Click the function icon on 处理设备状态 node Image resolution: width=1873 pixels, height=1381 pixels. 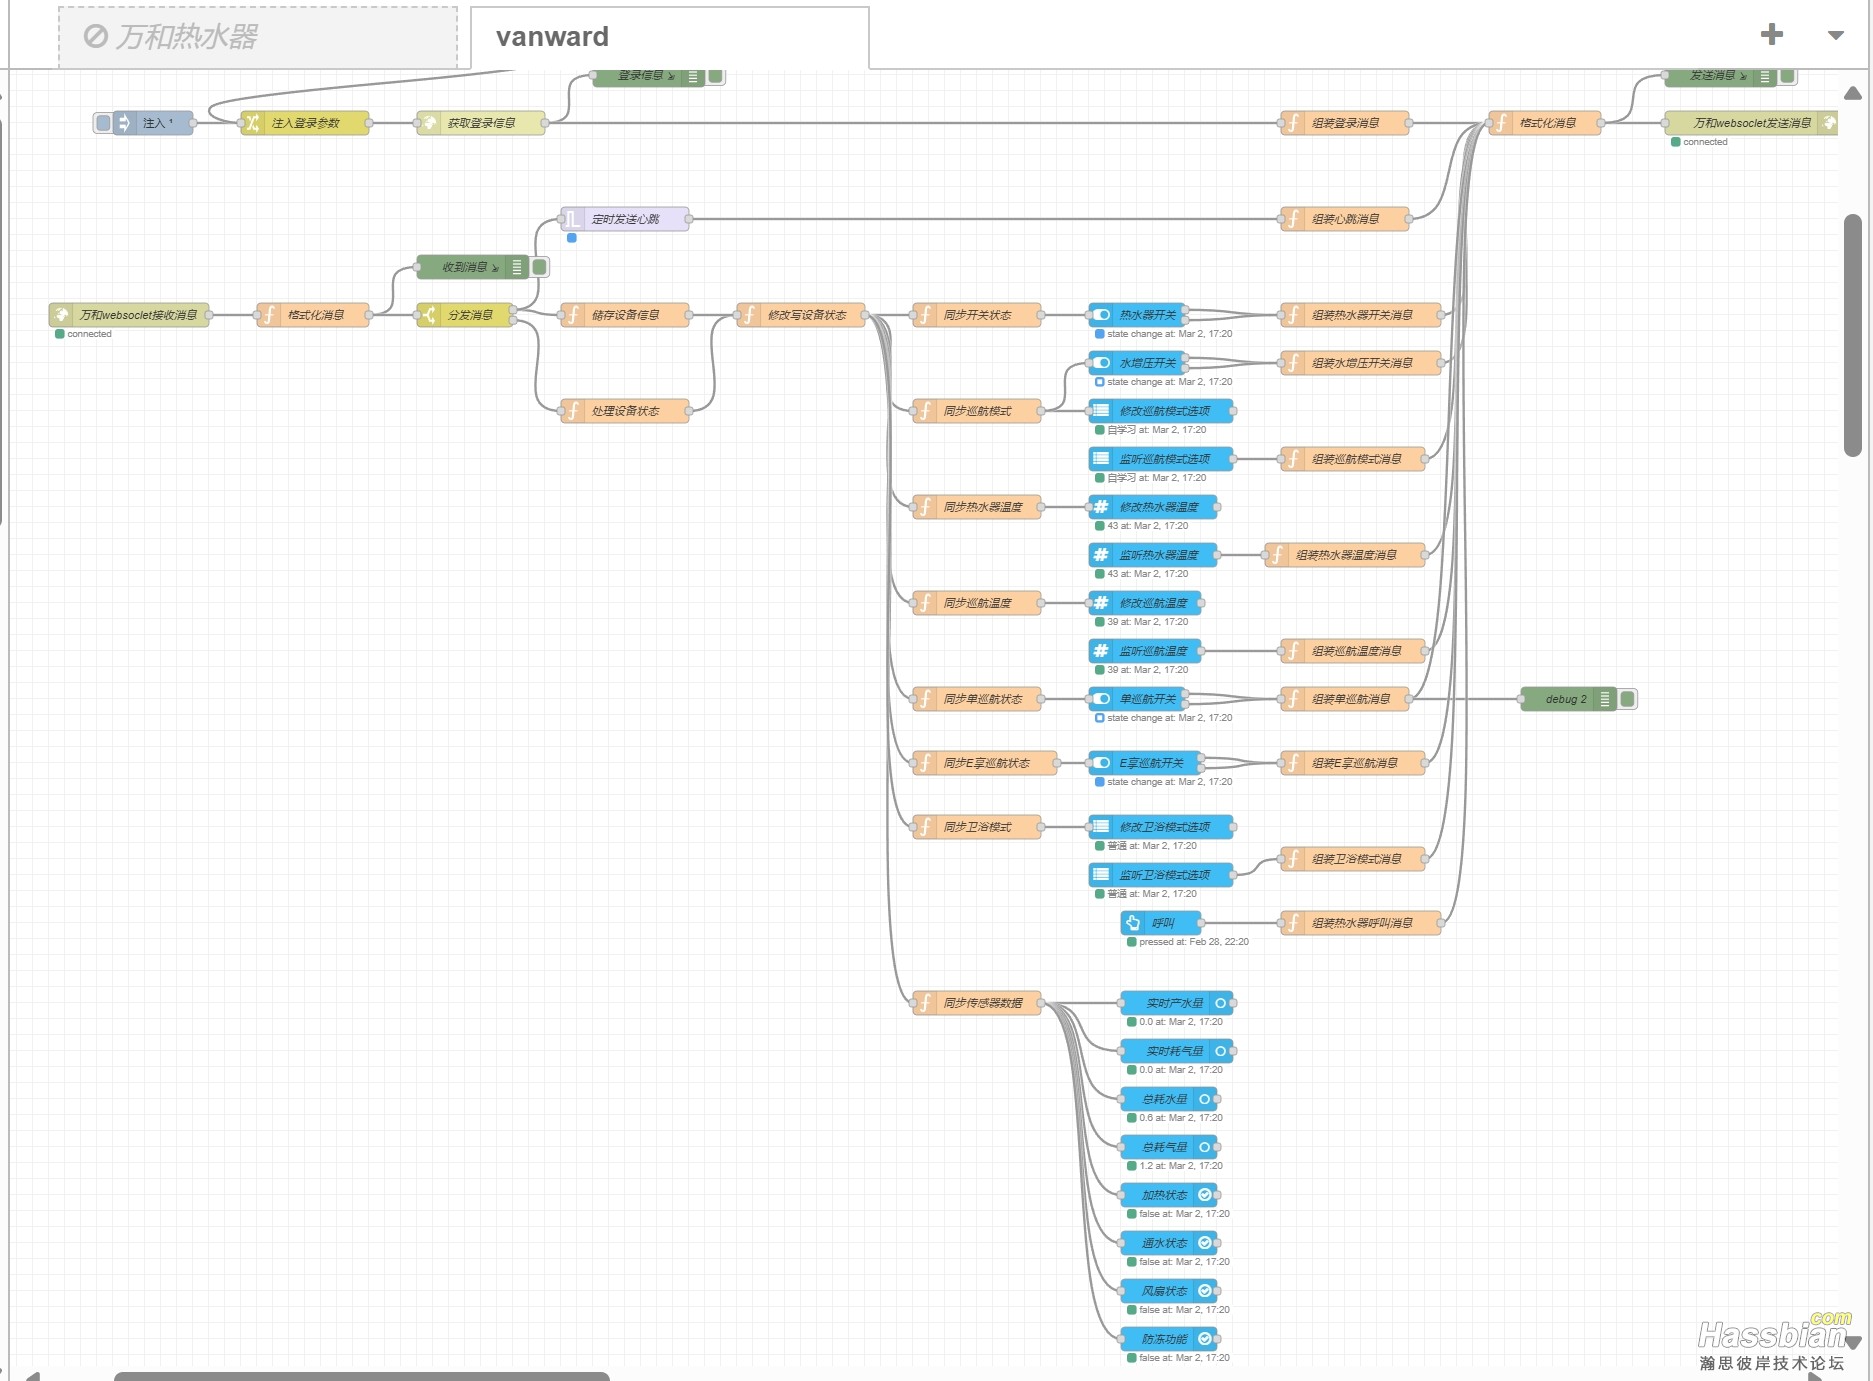tap(573, 411)
